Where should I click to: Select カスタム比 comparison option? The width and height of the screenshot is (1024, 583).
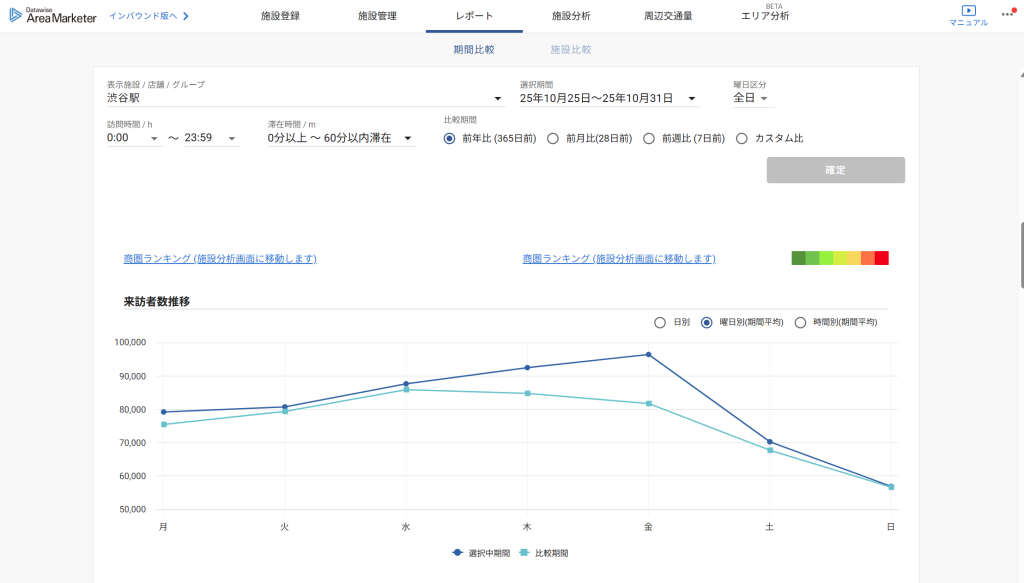(x=742, y=139)
